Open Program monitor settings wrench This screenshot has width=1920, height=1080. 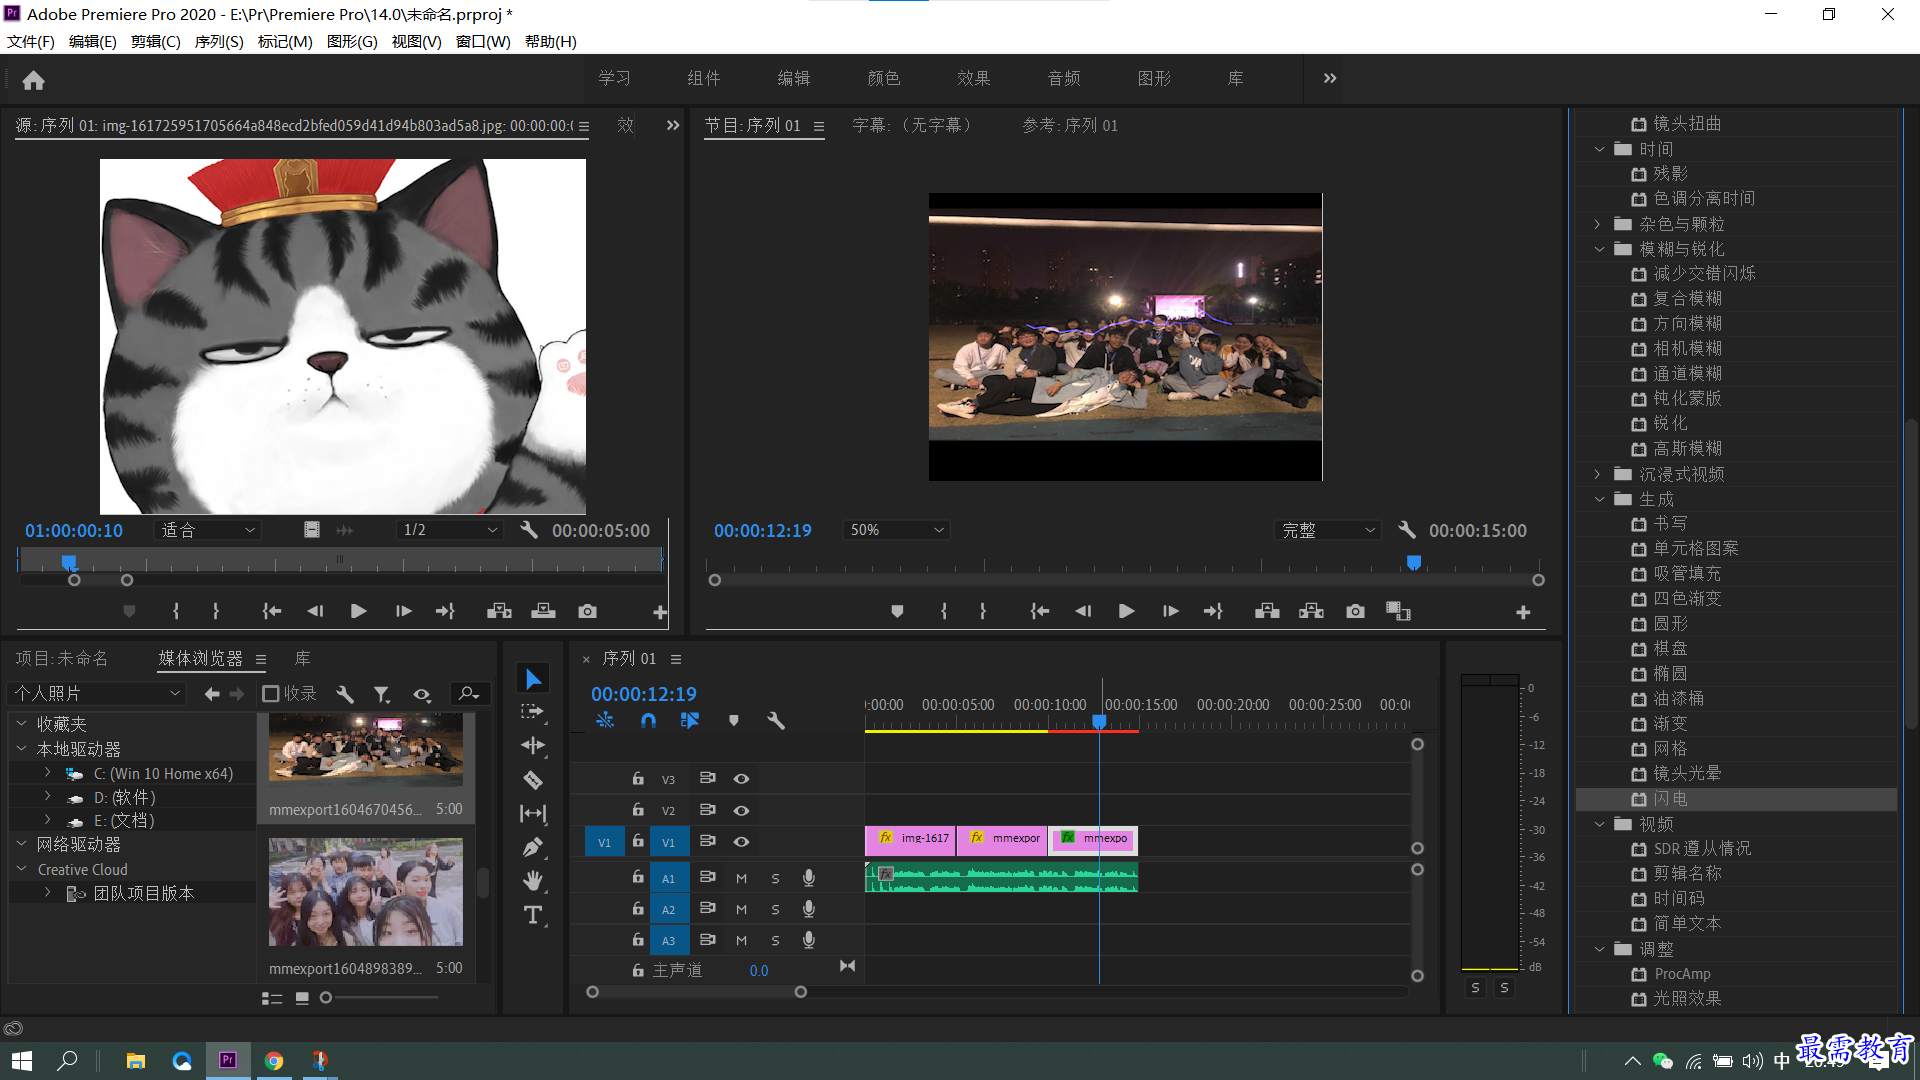coord(1406,530)
